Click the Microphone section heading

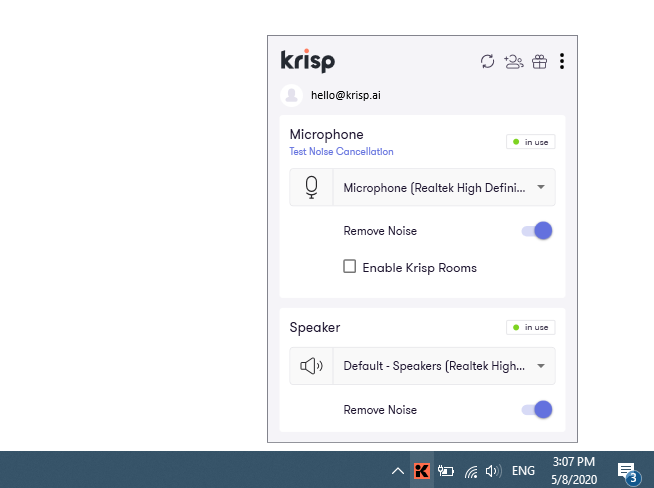tap(327, 134)
